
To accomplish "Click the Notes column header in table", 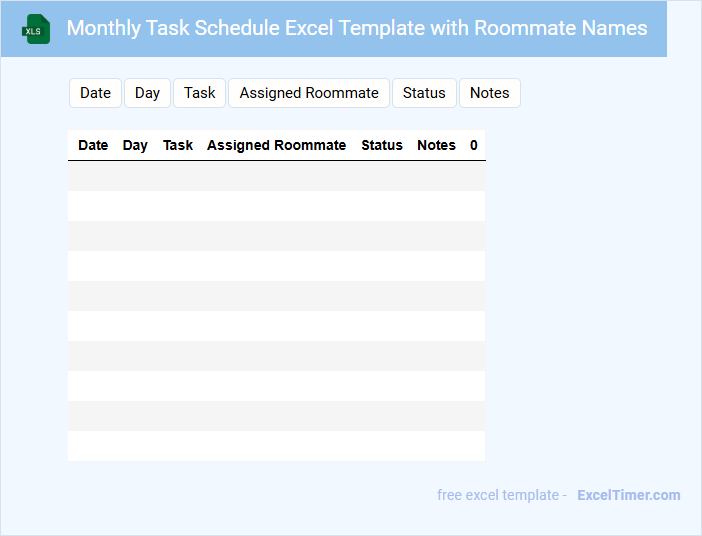I will coord(436,145).
